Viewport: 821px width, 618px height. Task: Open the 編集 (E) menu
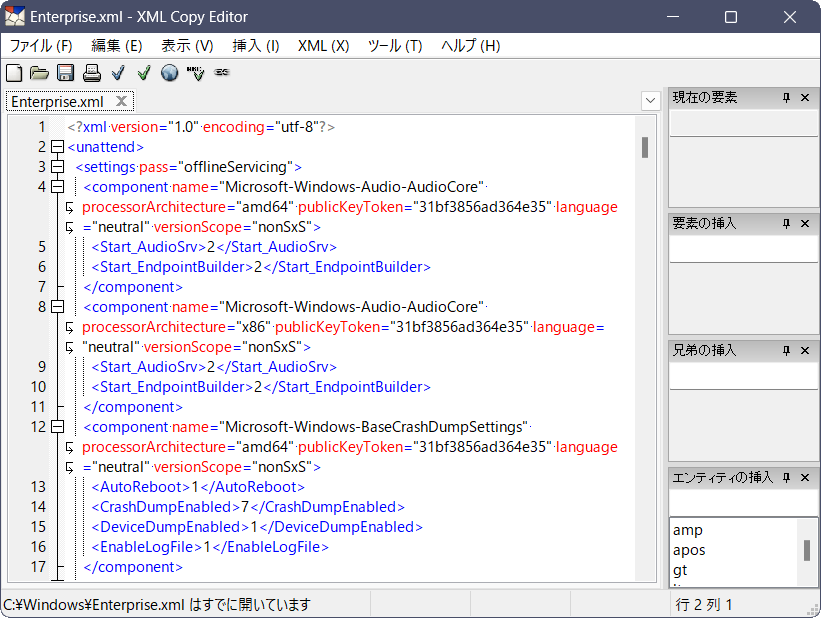click(x=116, y=46)
